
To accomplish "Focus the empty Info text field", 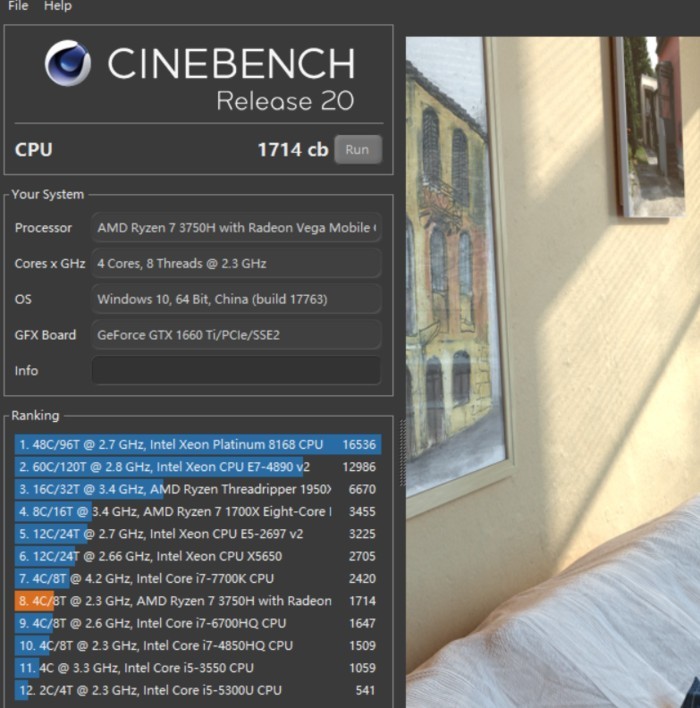I will [236, 371].
